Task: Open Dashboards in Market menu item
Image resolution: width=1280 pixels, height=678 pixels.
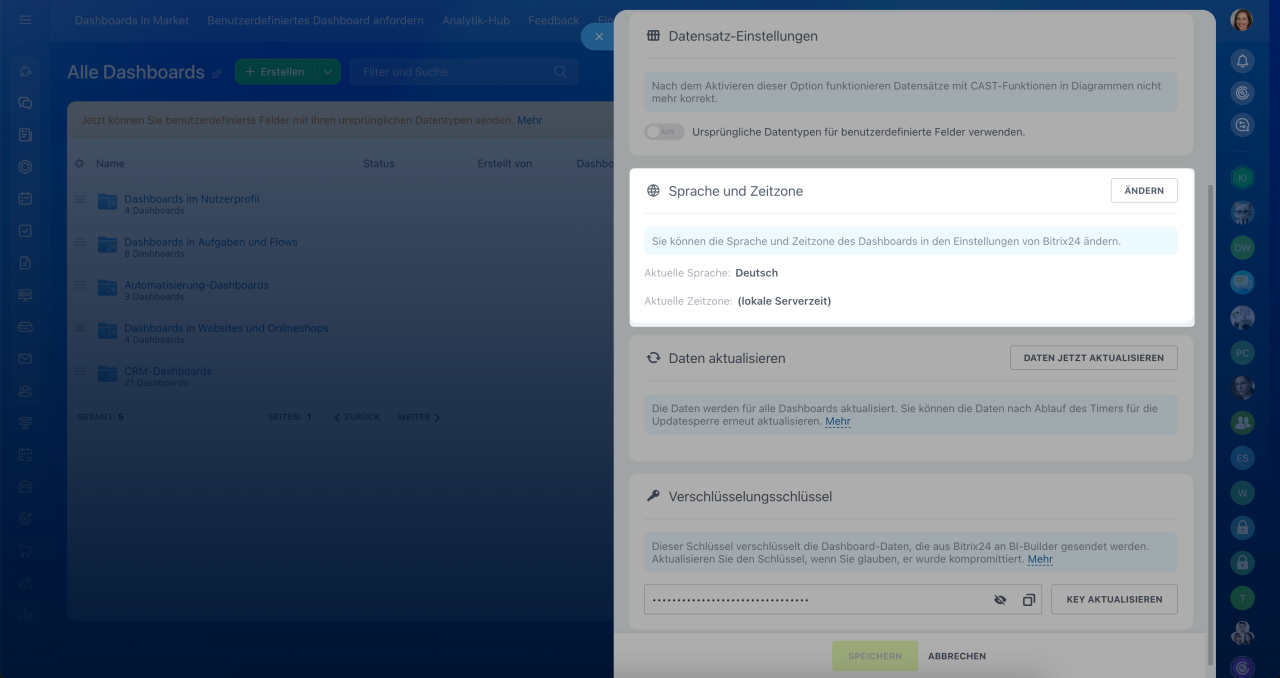Action: [x=132, y=20]
